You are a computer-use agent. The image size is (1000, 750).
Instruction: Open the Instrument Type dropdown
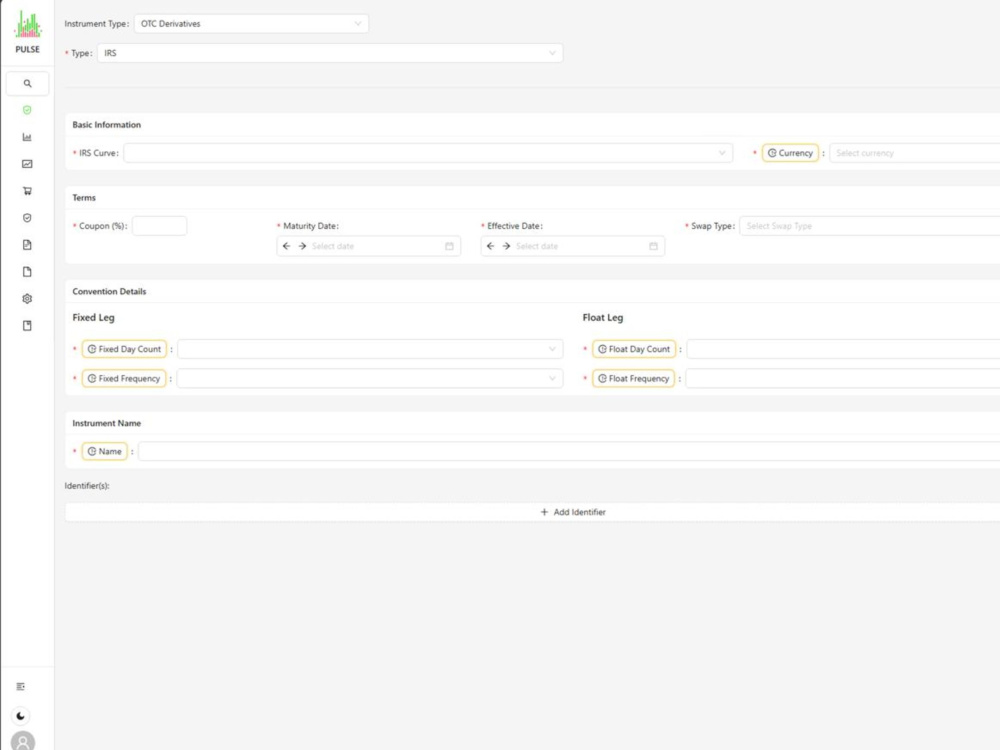click(x=251, y=24)
